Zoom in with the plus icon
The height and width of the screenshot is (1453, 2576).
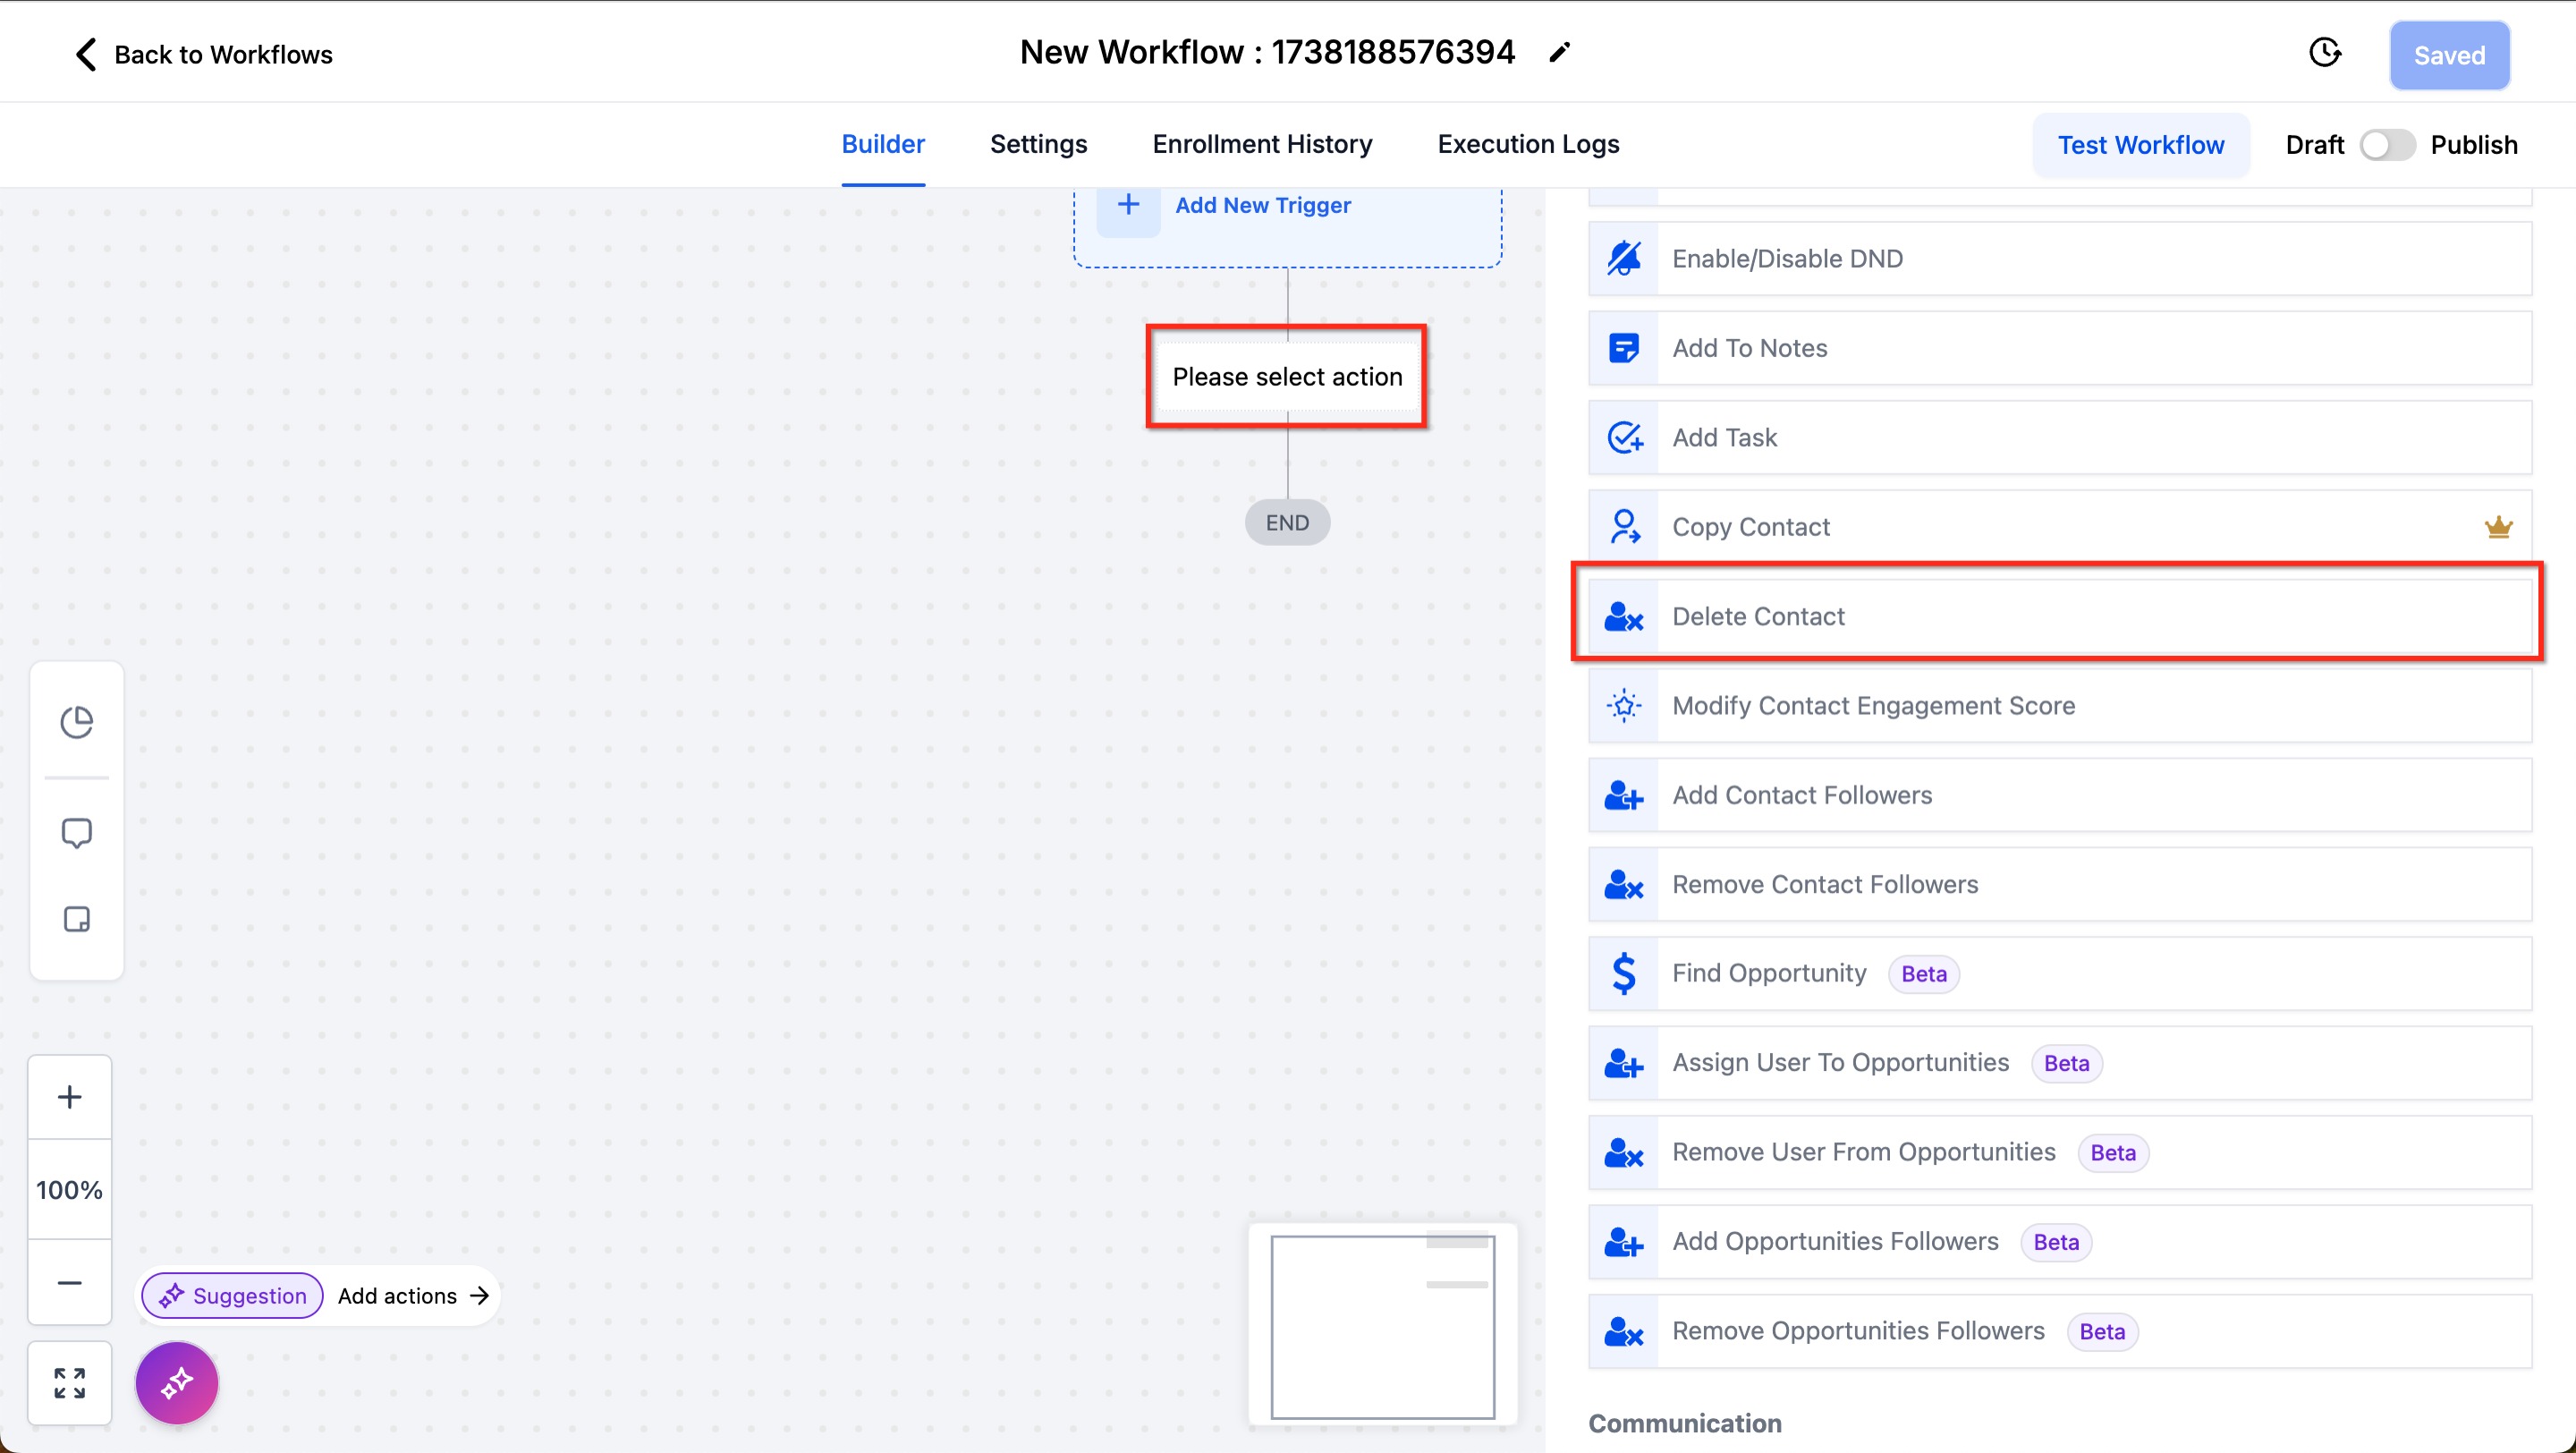[69, 1097]
